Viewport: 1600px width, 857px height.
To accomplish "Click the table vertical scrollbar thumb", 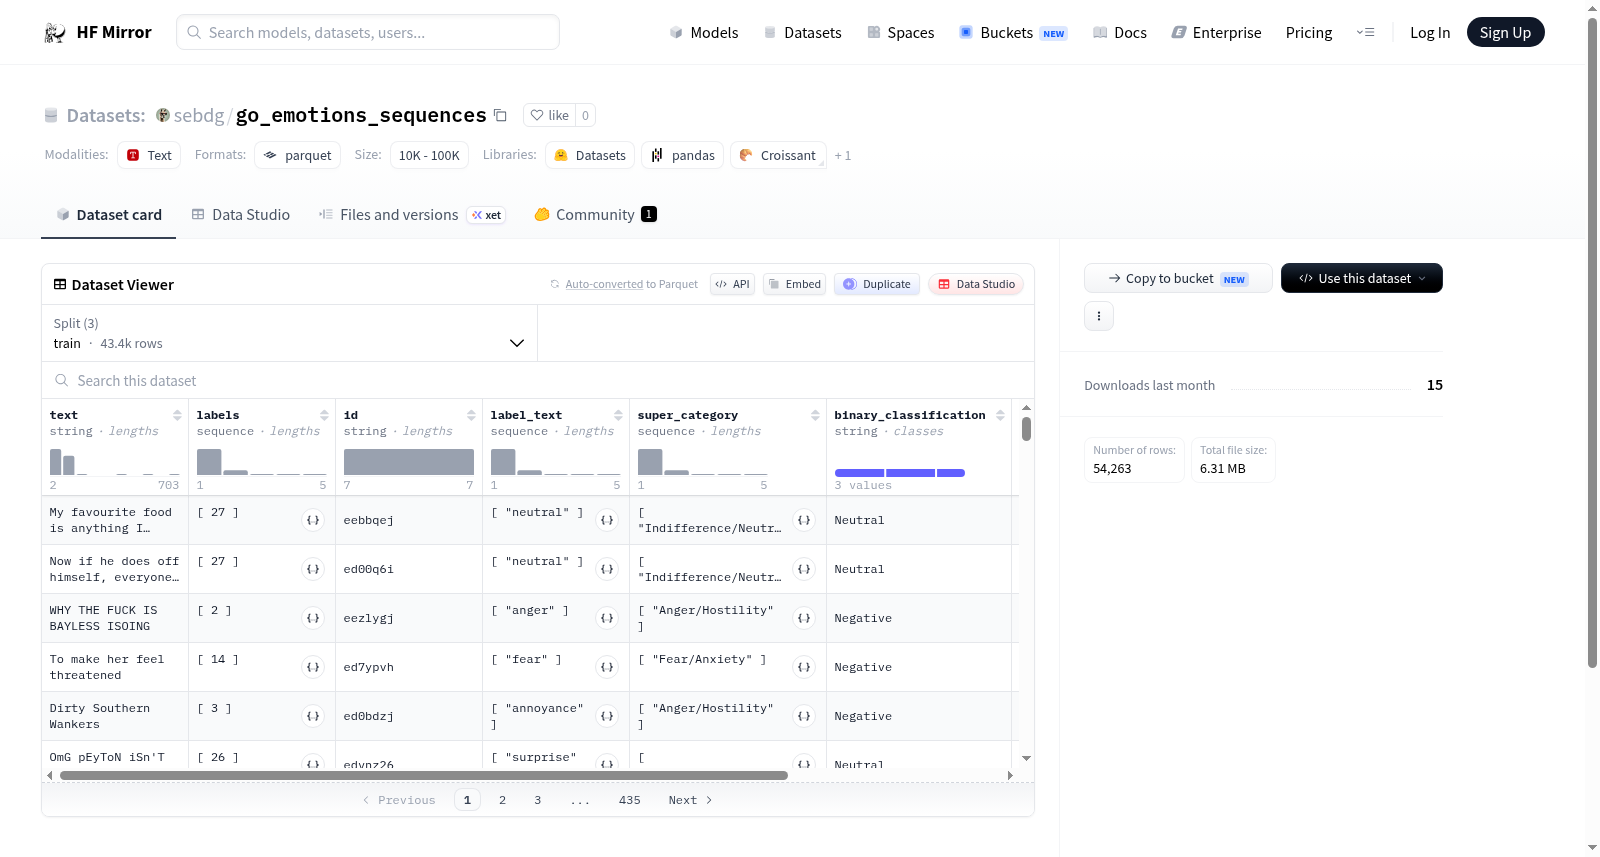I will pyautogui.click(x=1026, y=429).
